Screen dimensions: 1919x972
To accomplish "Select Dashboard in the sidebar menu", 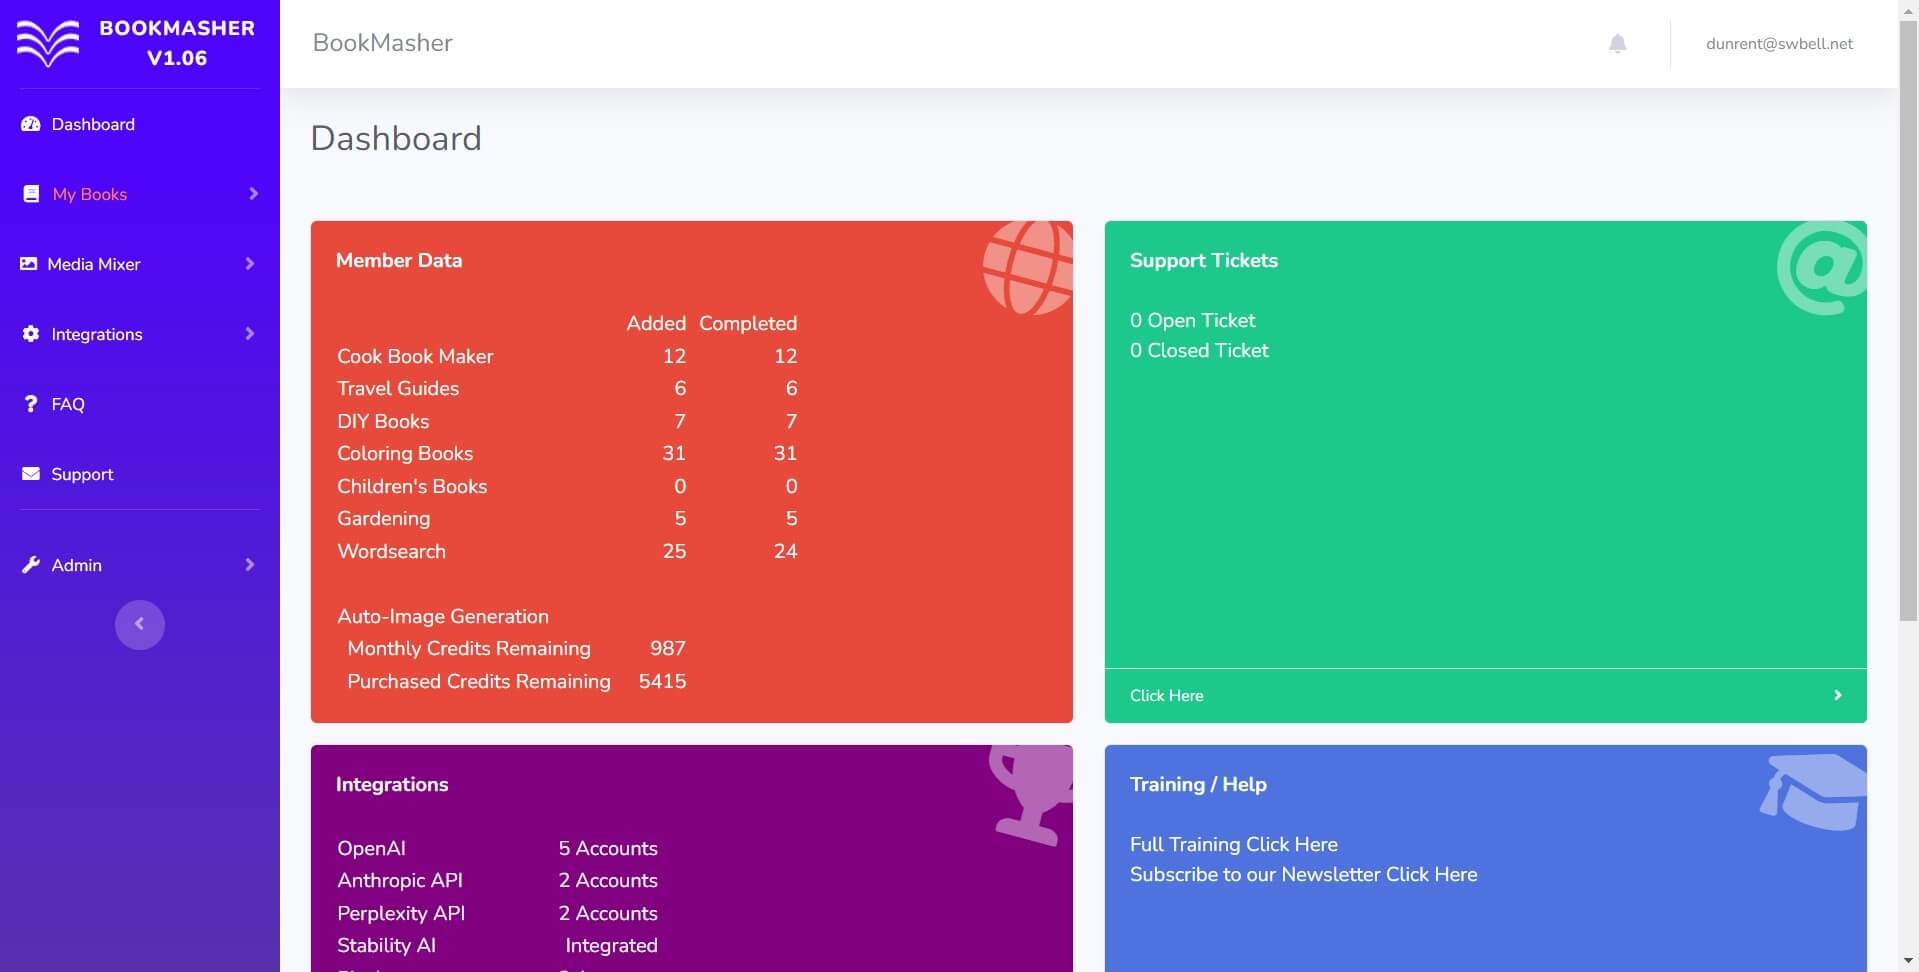I will (x=93, y=124).
